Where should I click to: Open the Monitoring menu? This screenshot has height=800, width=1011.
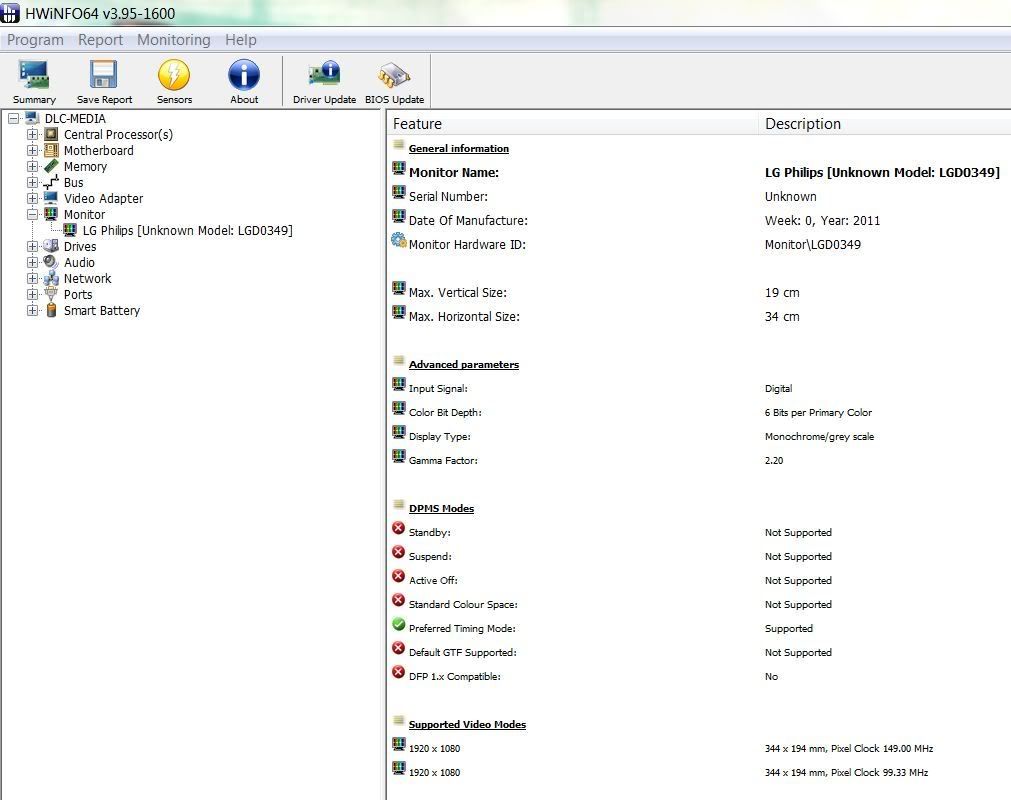174,40
